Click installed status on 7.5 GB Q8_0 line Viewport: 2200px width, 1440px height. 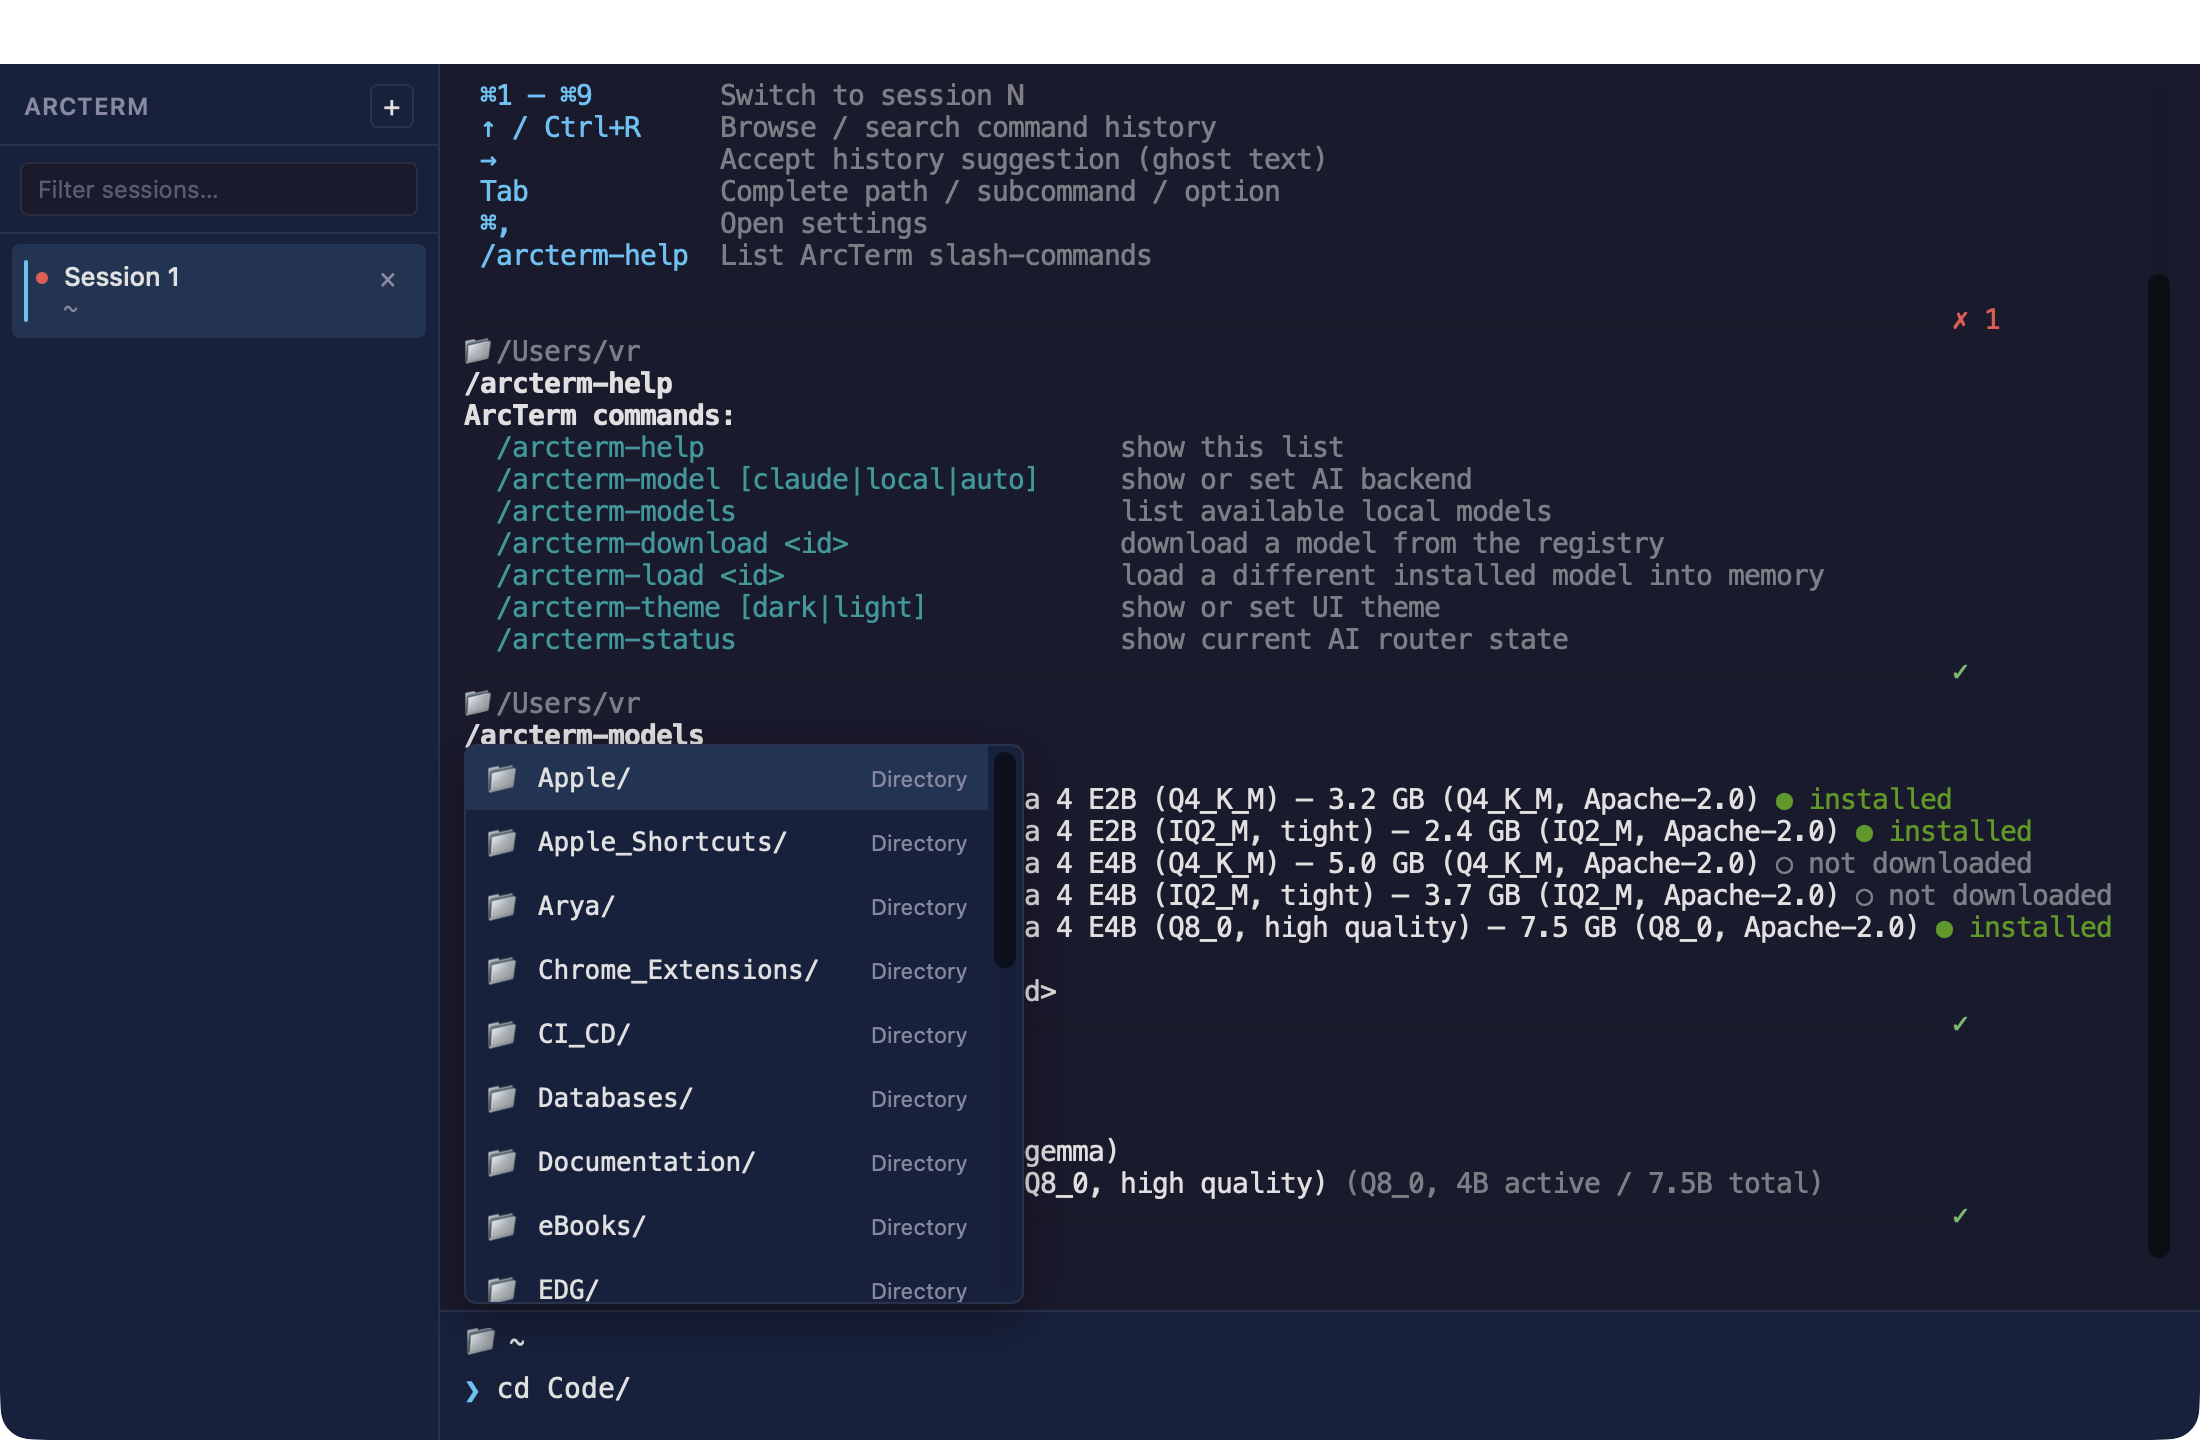2024,928
